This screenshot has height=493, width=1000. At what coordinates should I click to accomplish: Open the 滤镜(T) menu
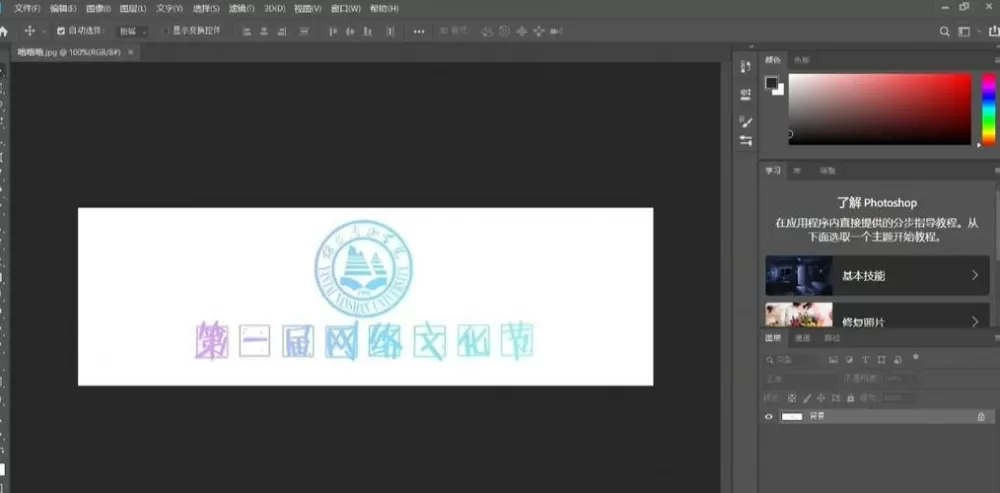242,9
